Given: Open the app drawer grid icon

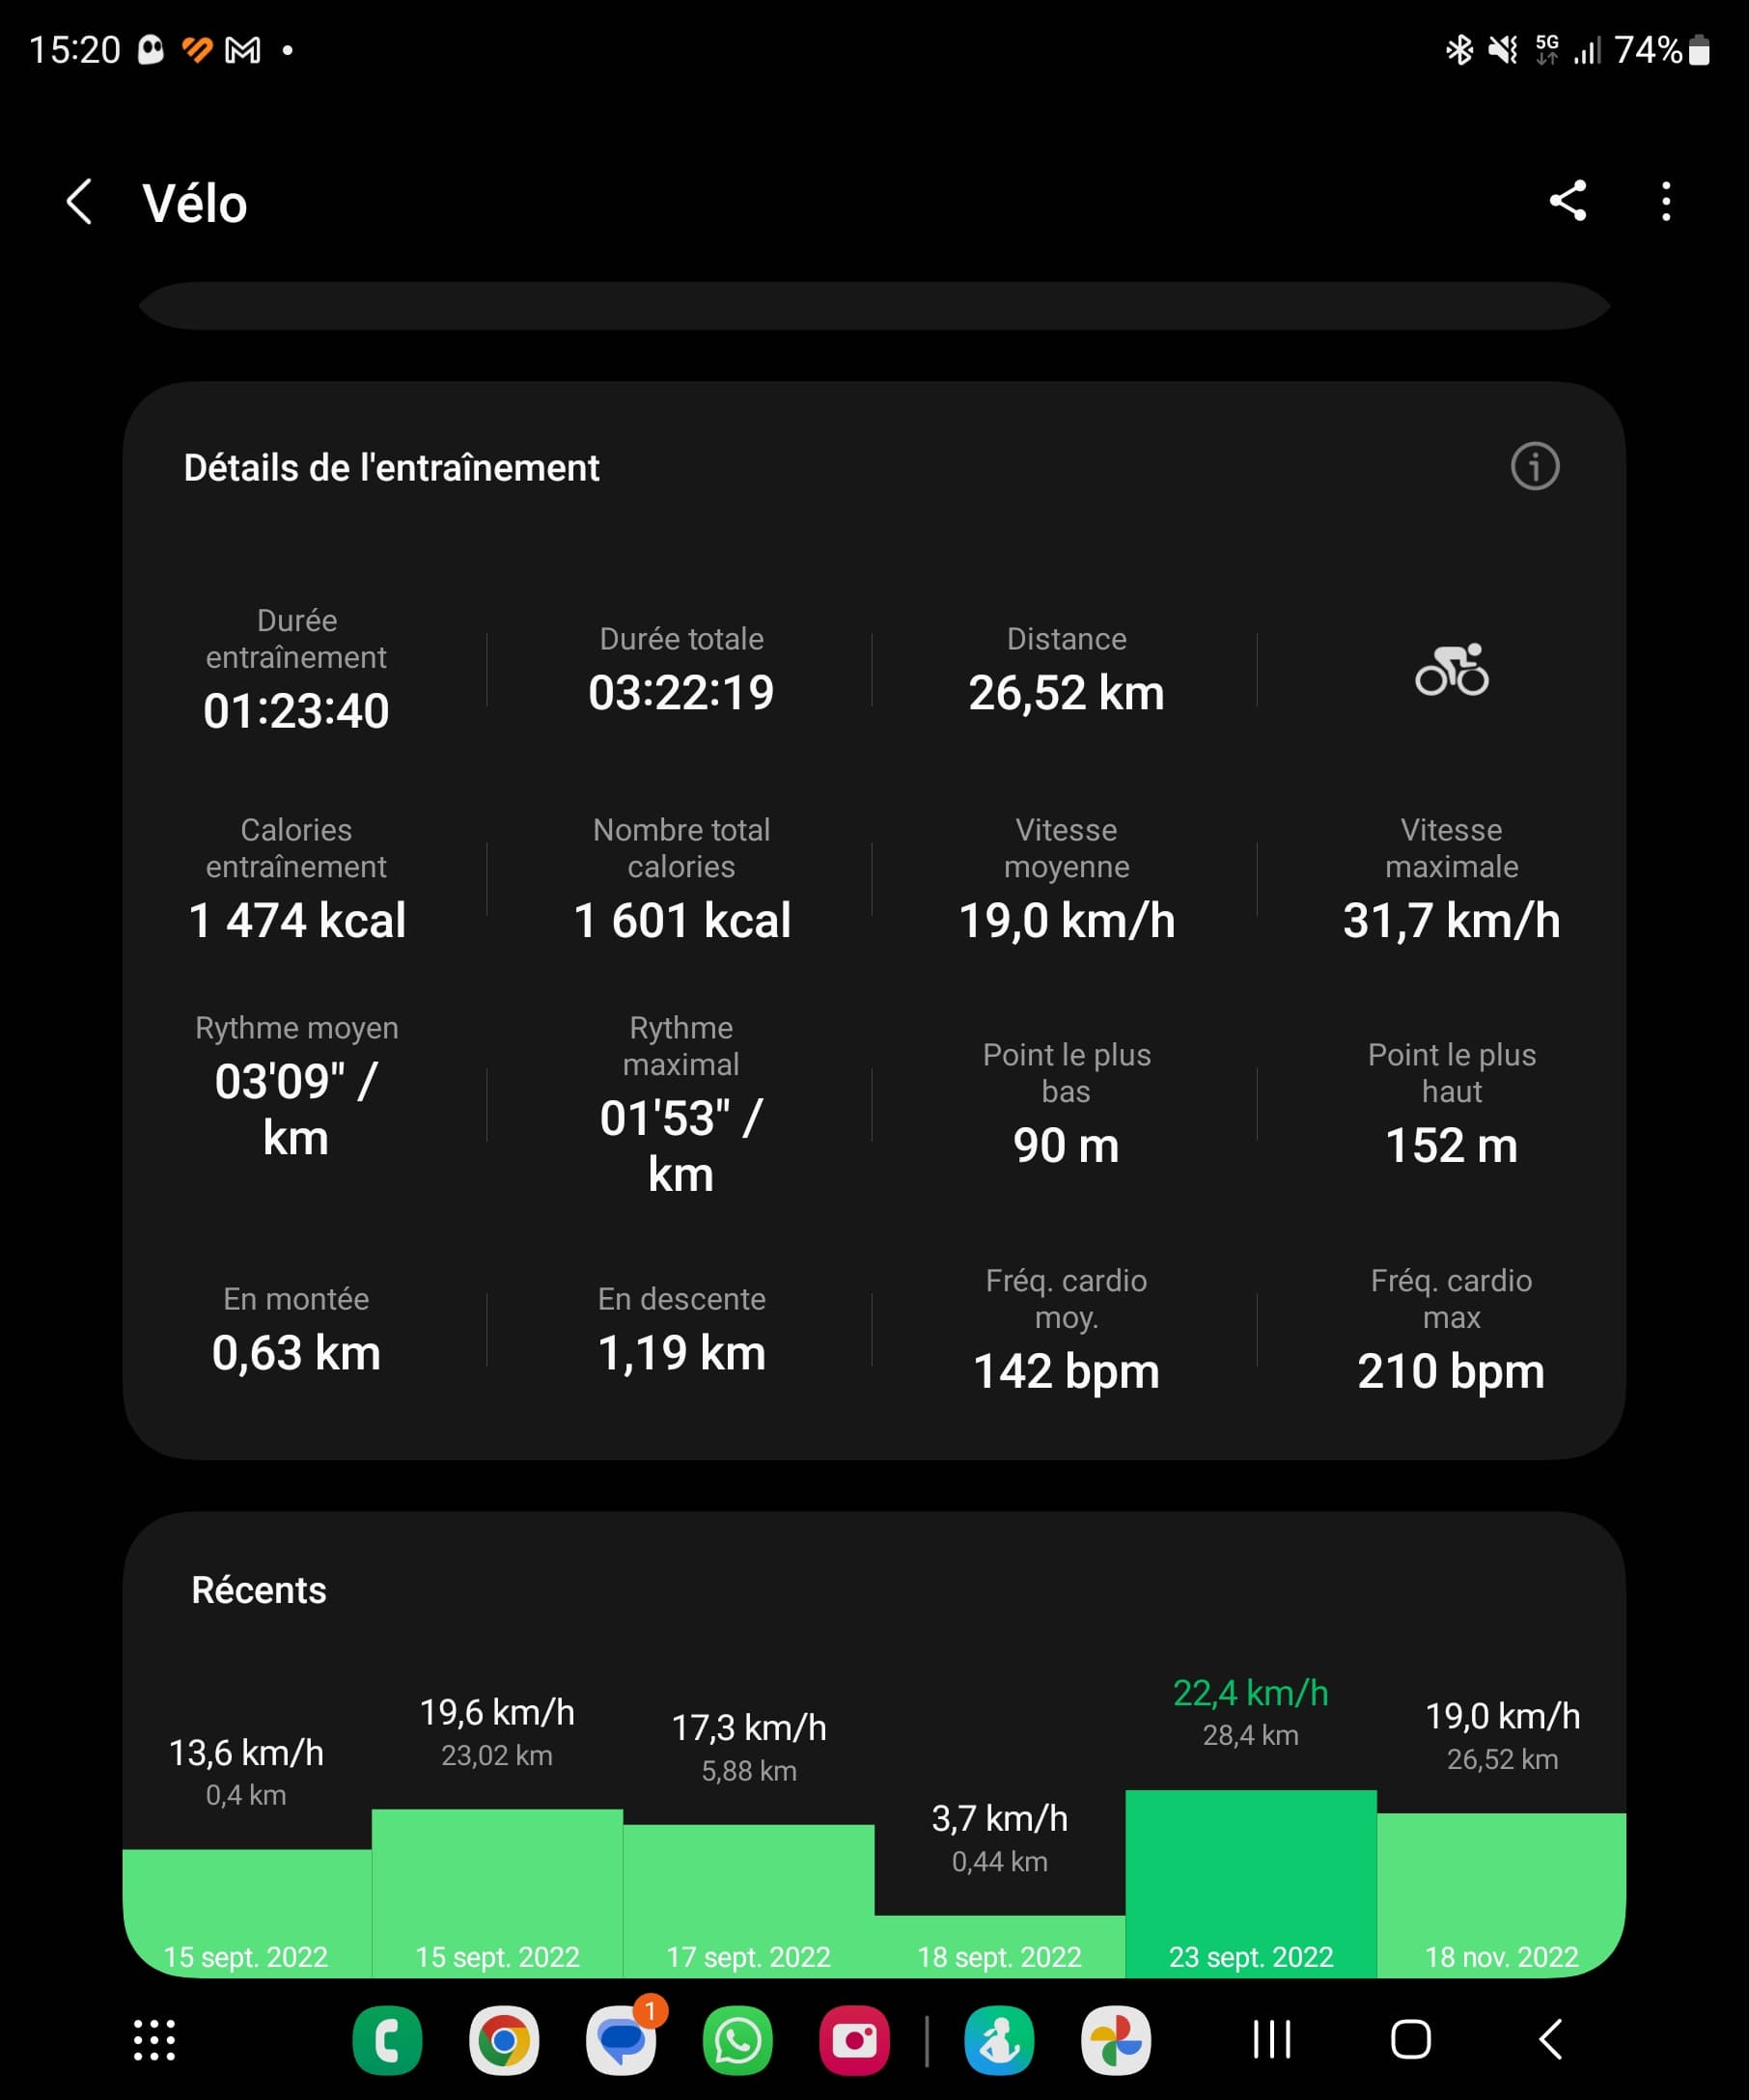Looking at the screenshot, I should (155, 2040).
